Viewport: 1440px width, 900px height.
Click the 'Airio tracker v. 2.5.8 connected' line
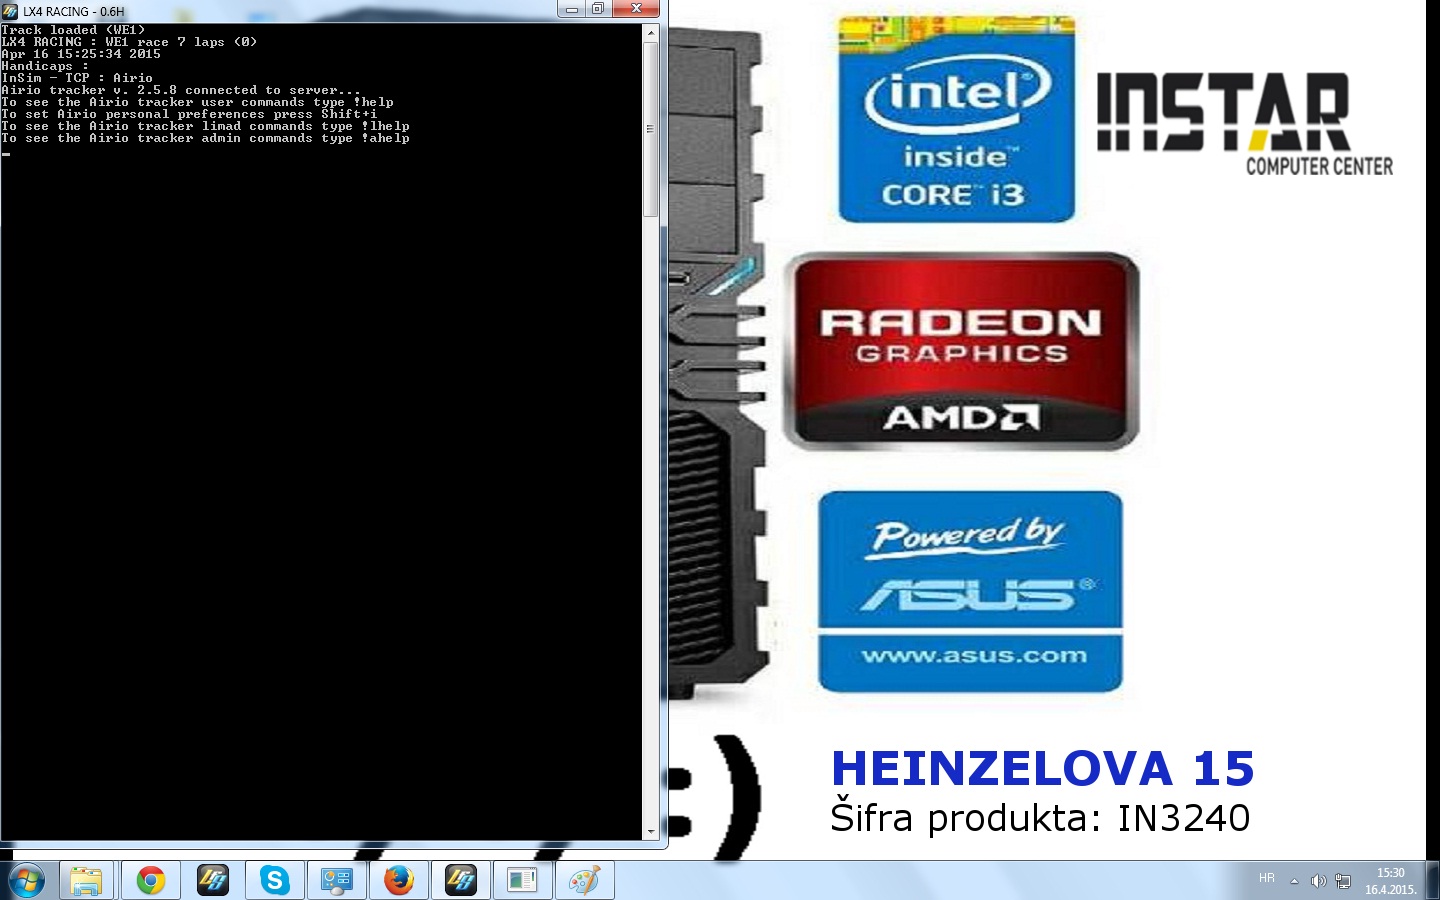pos(181,90)
